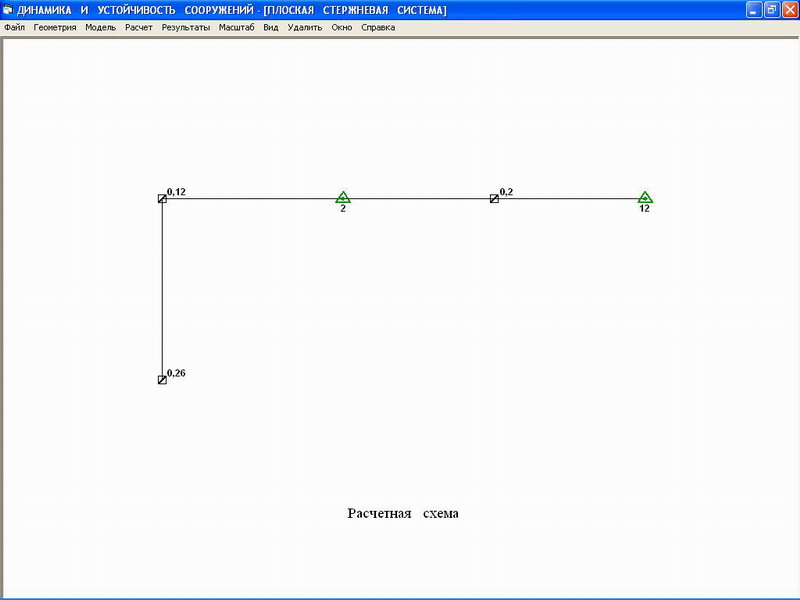Viewport: 800px width, 600px height.
Task: Click the support number 12 label
Action: click(644, 208)
